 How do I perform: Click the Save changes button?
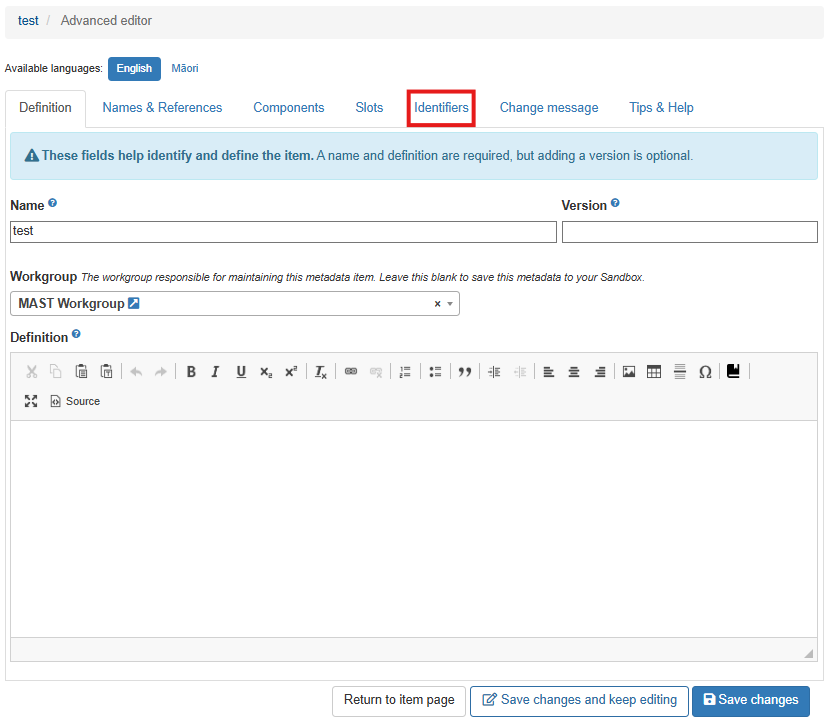point(750,700)
